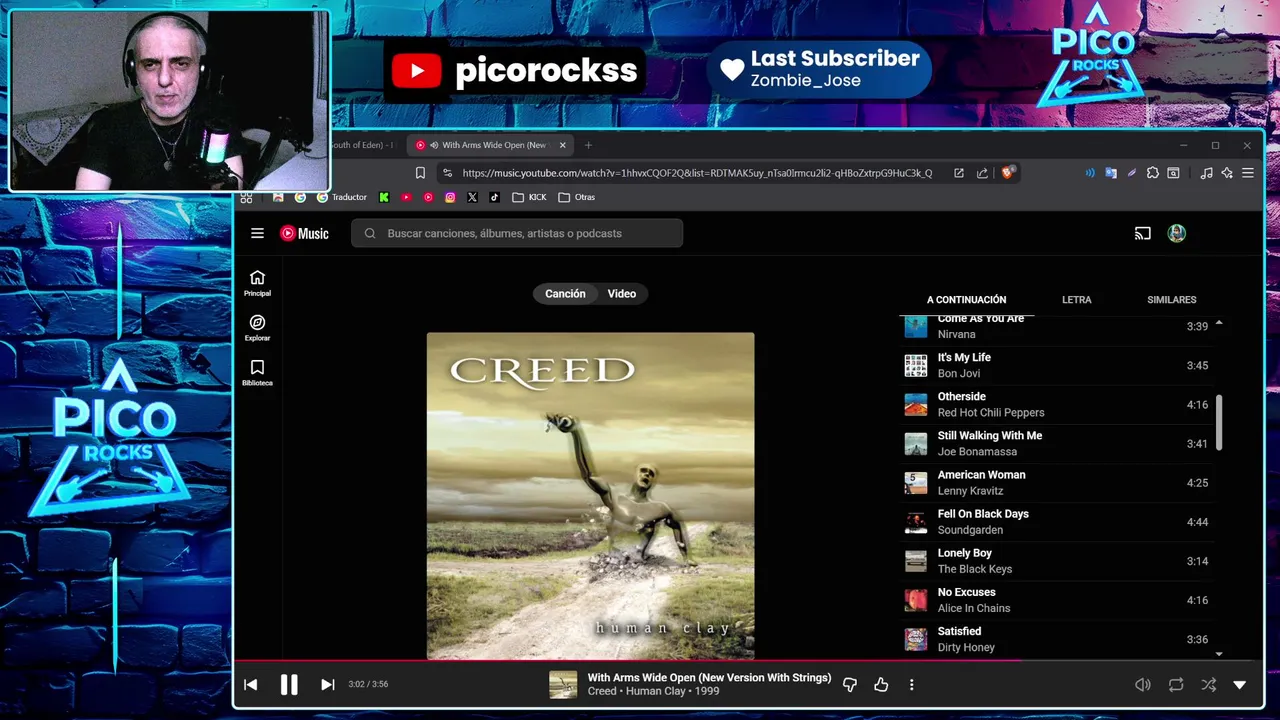1280x720 pixels.
Task: Open the Explorar section
Action: (x=257, y=328)
